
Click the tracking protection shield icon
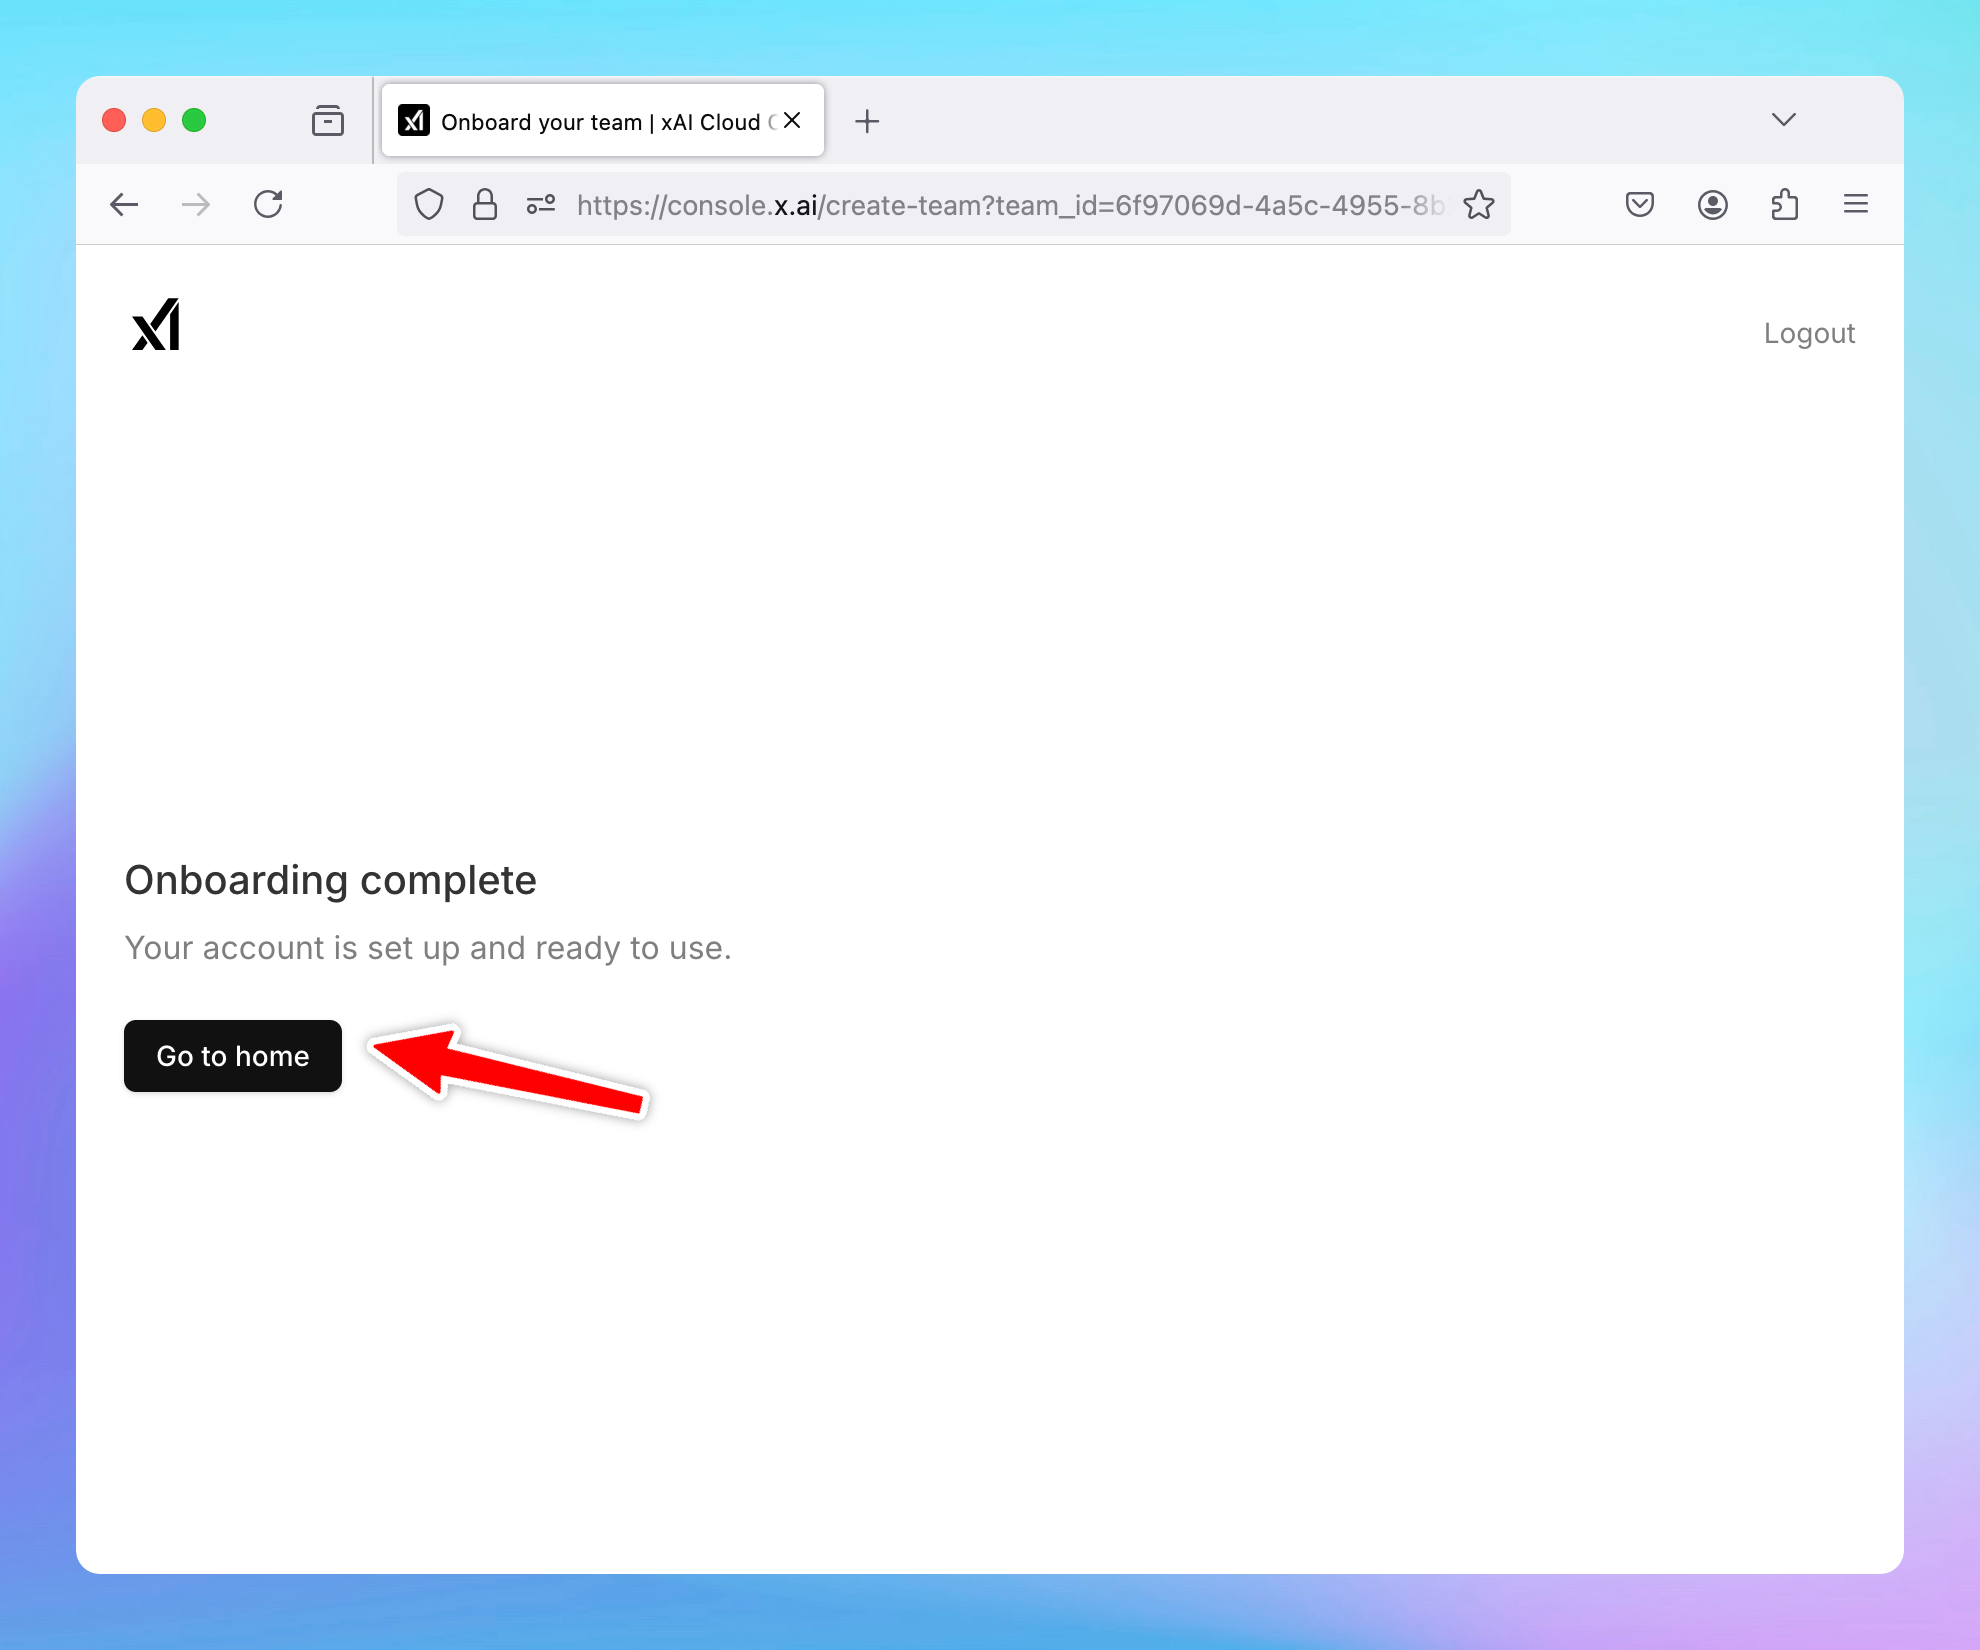tap(428, 204)
